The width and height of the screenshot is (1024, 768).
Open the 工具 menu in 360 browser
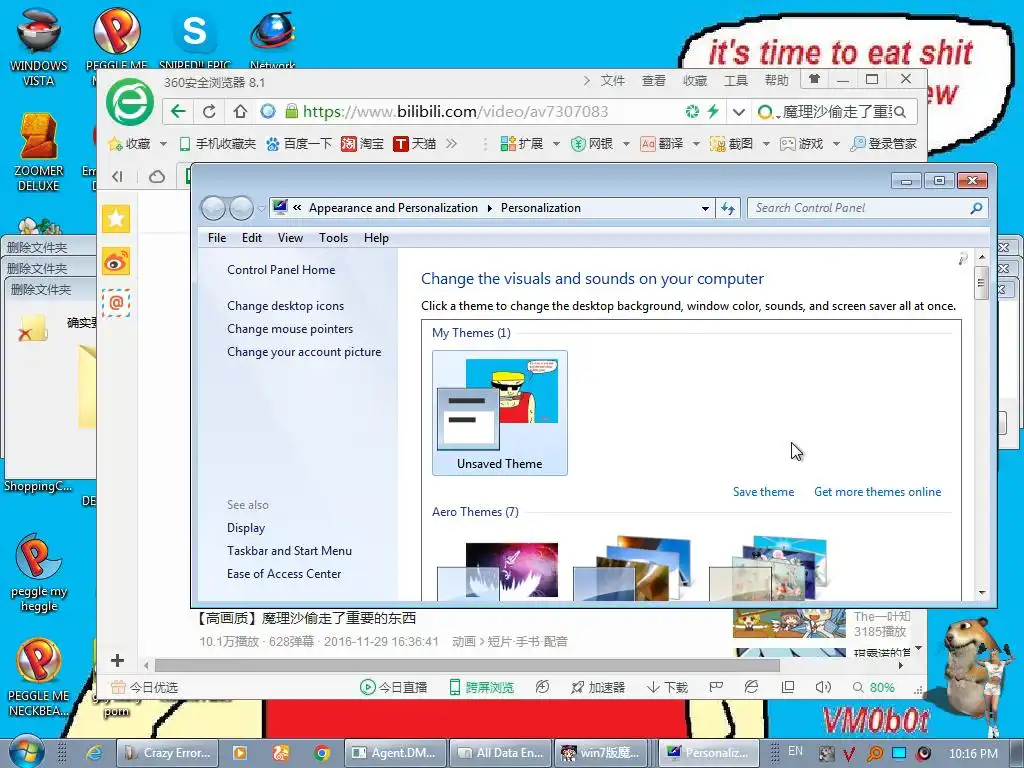pyautogui.click(x=735, y=80)
